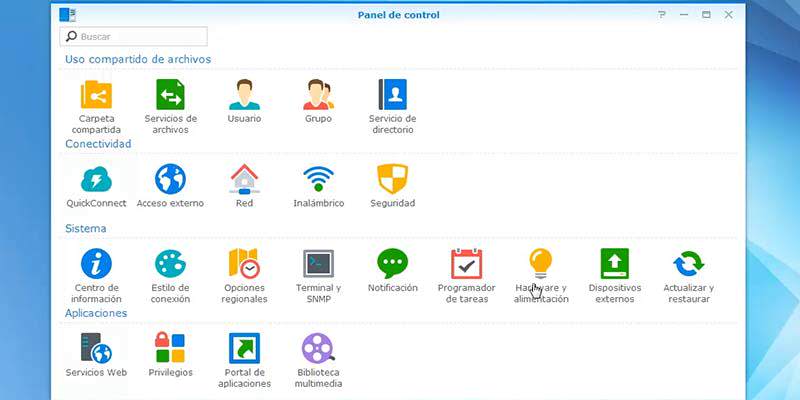
Task: Open the Servicios Web icon
Action: coord(96,348)
